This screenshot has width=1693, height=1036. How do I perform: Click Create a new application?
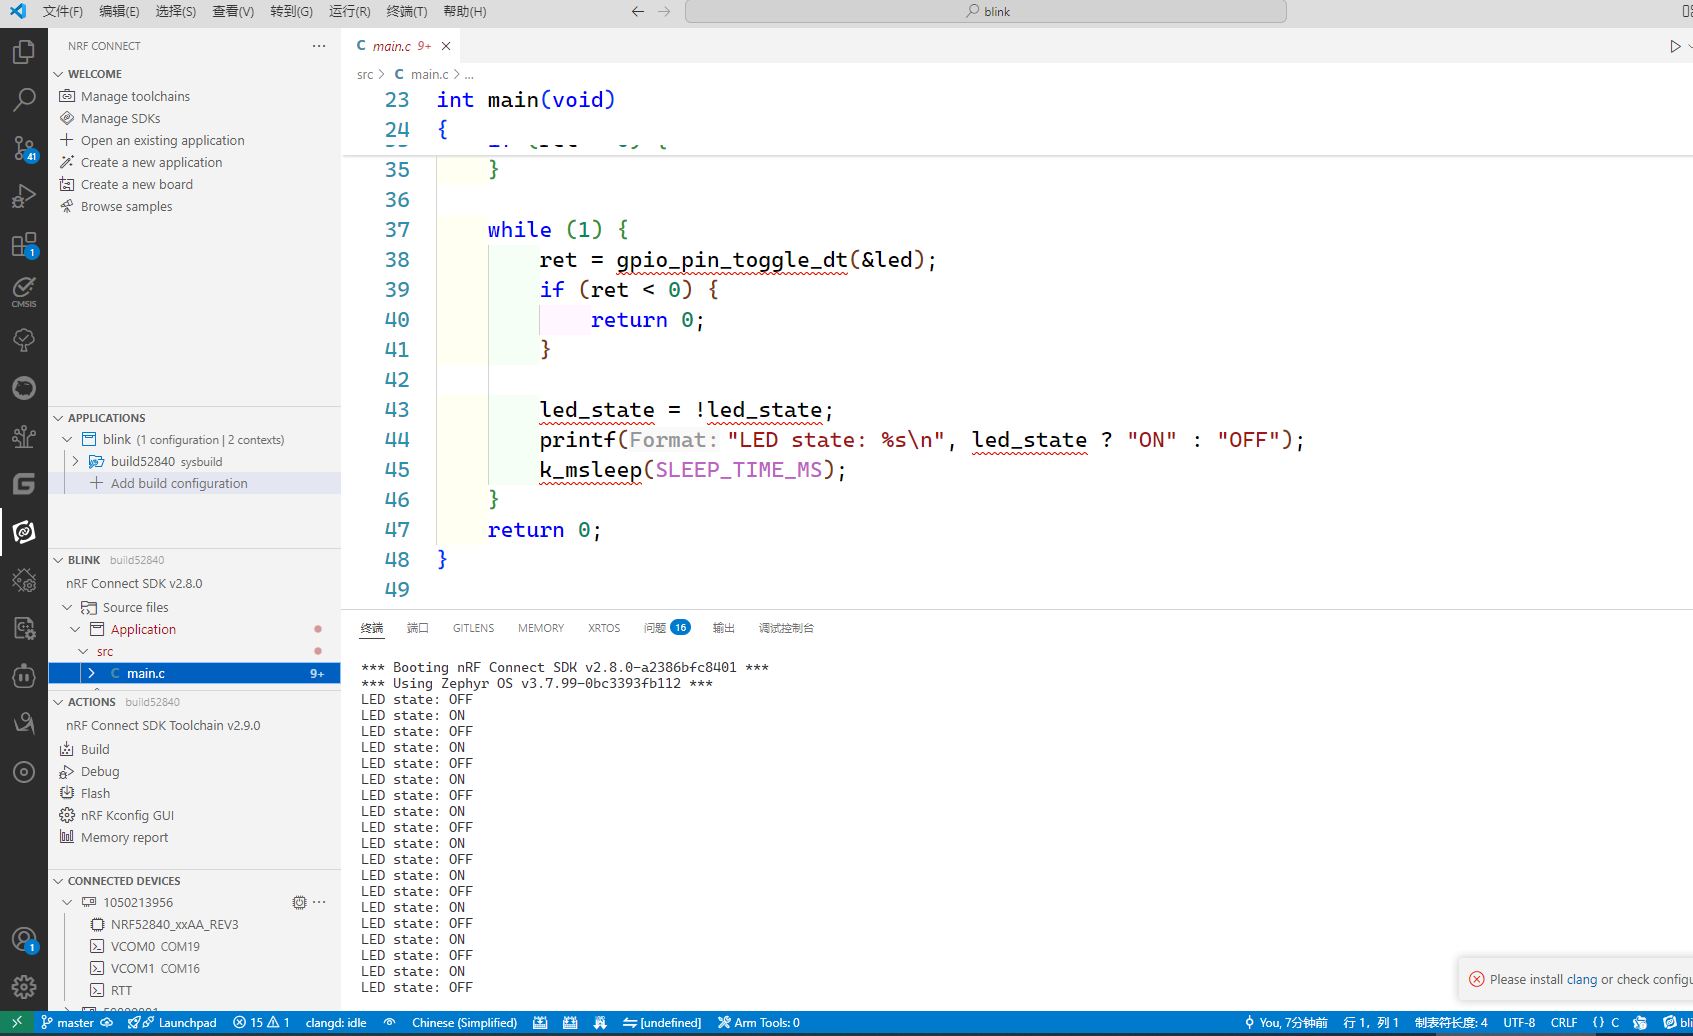151,163
